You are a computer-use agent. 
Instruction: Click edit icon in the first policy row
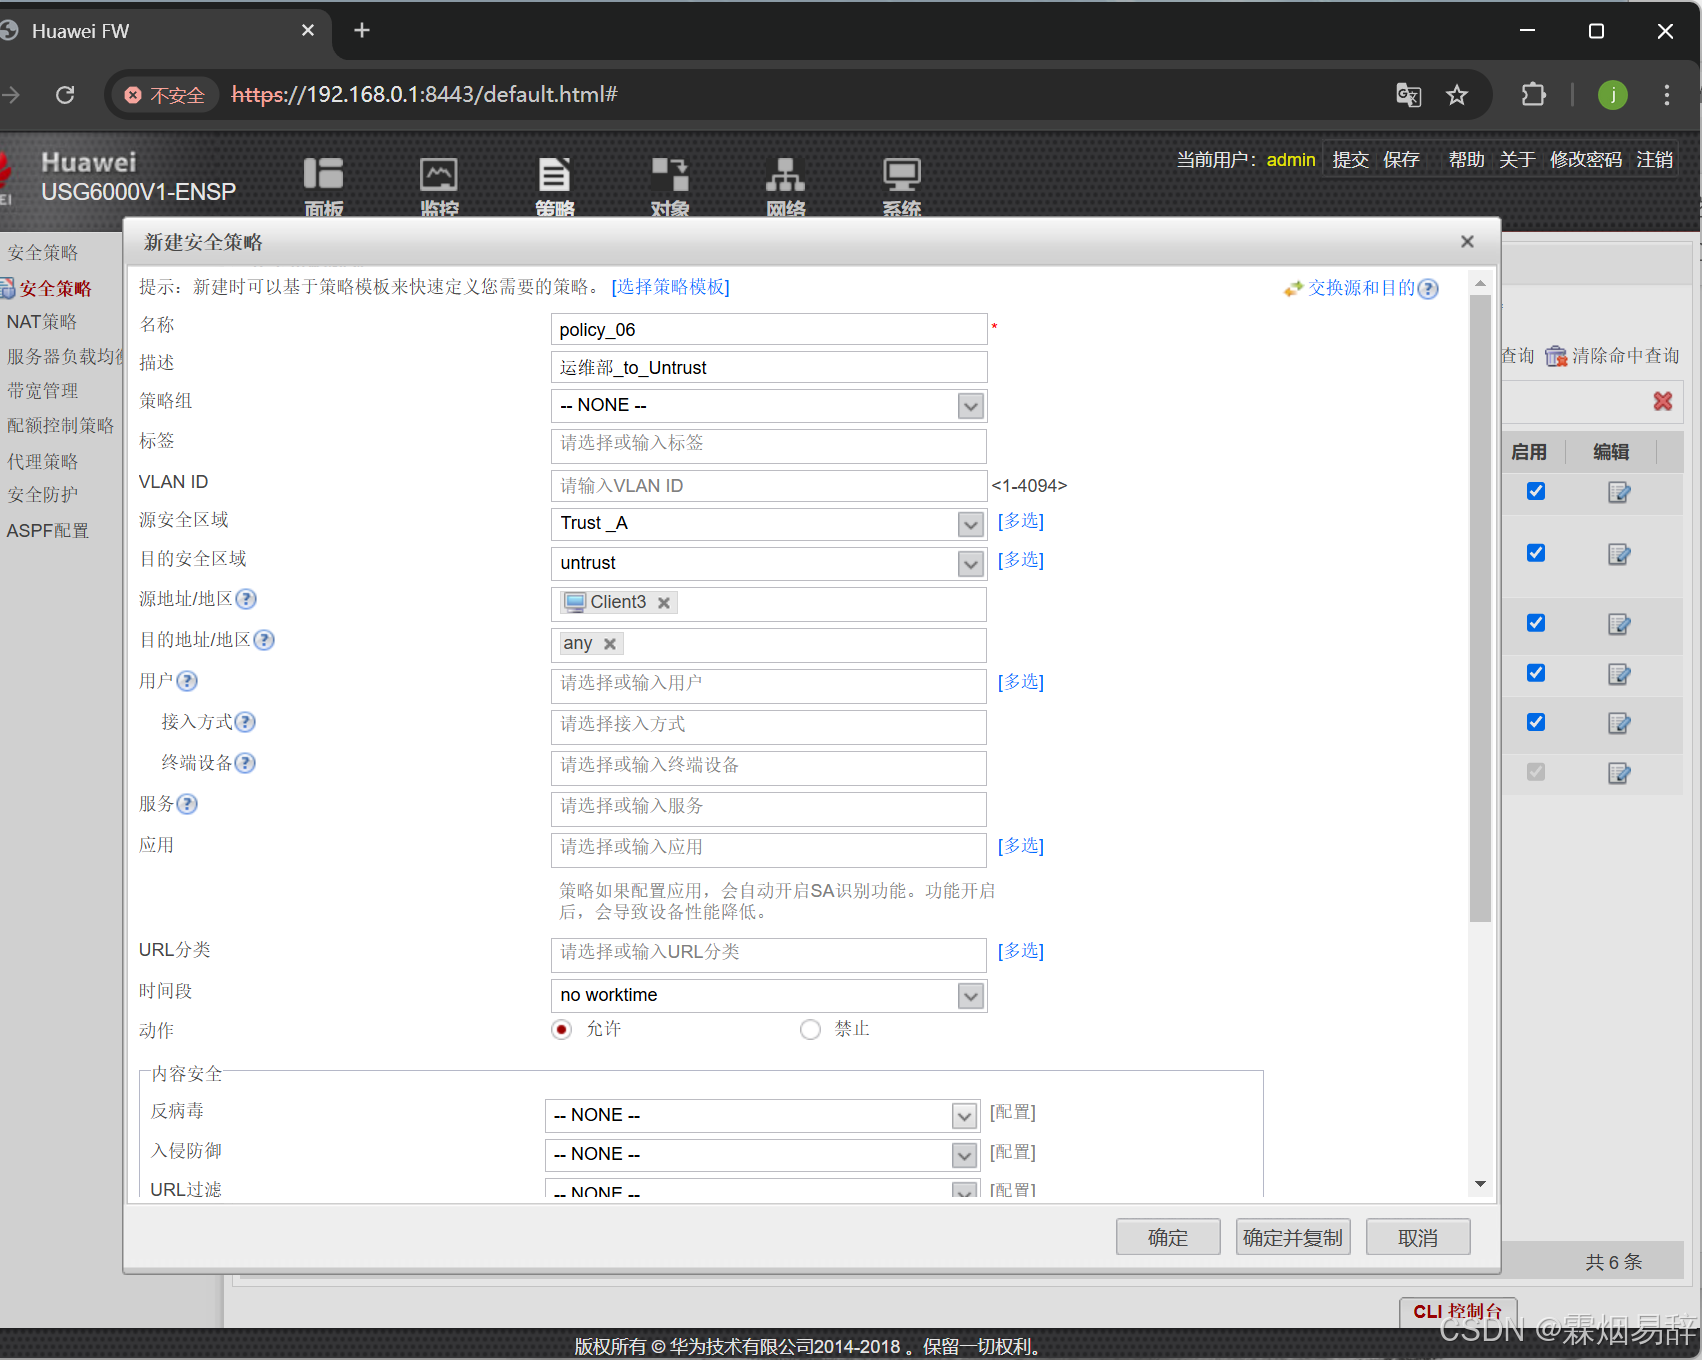(x=1619, y=492)
